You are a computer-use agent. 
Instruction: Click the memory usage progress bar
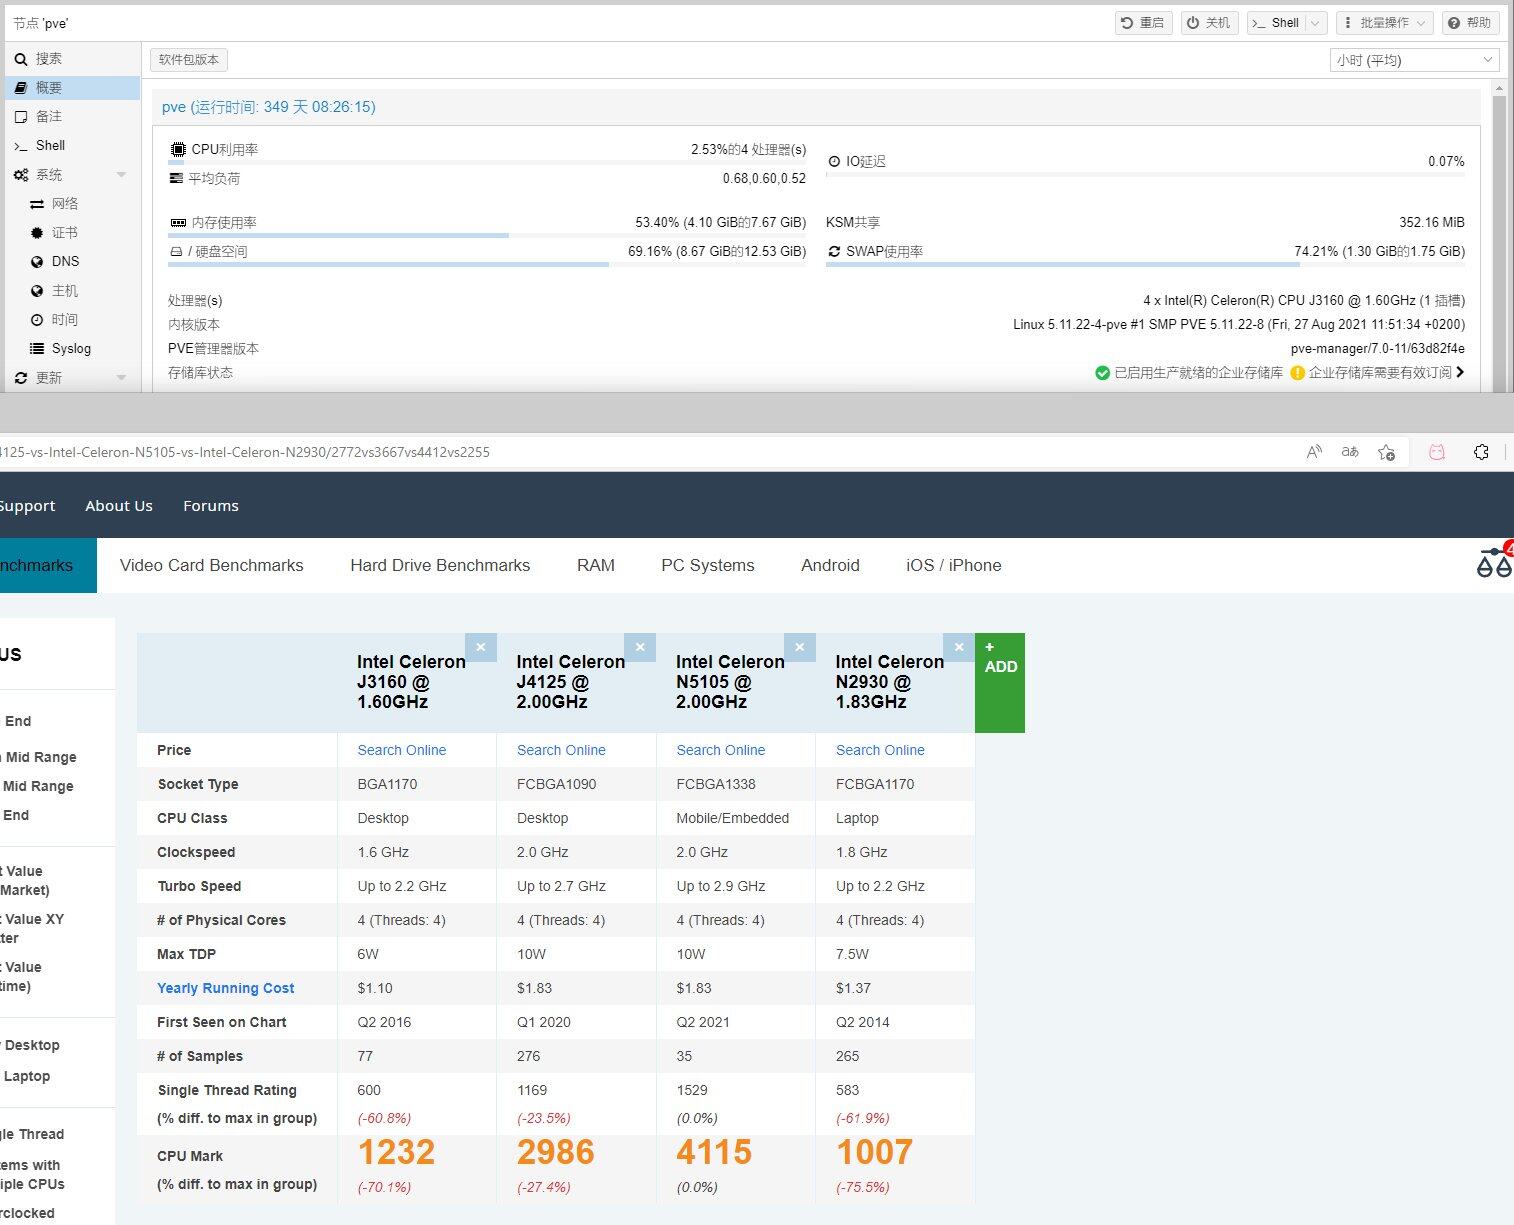click(x=487, y=236)
